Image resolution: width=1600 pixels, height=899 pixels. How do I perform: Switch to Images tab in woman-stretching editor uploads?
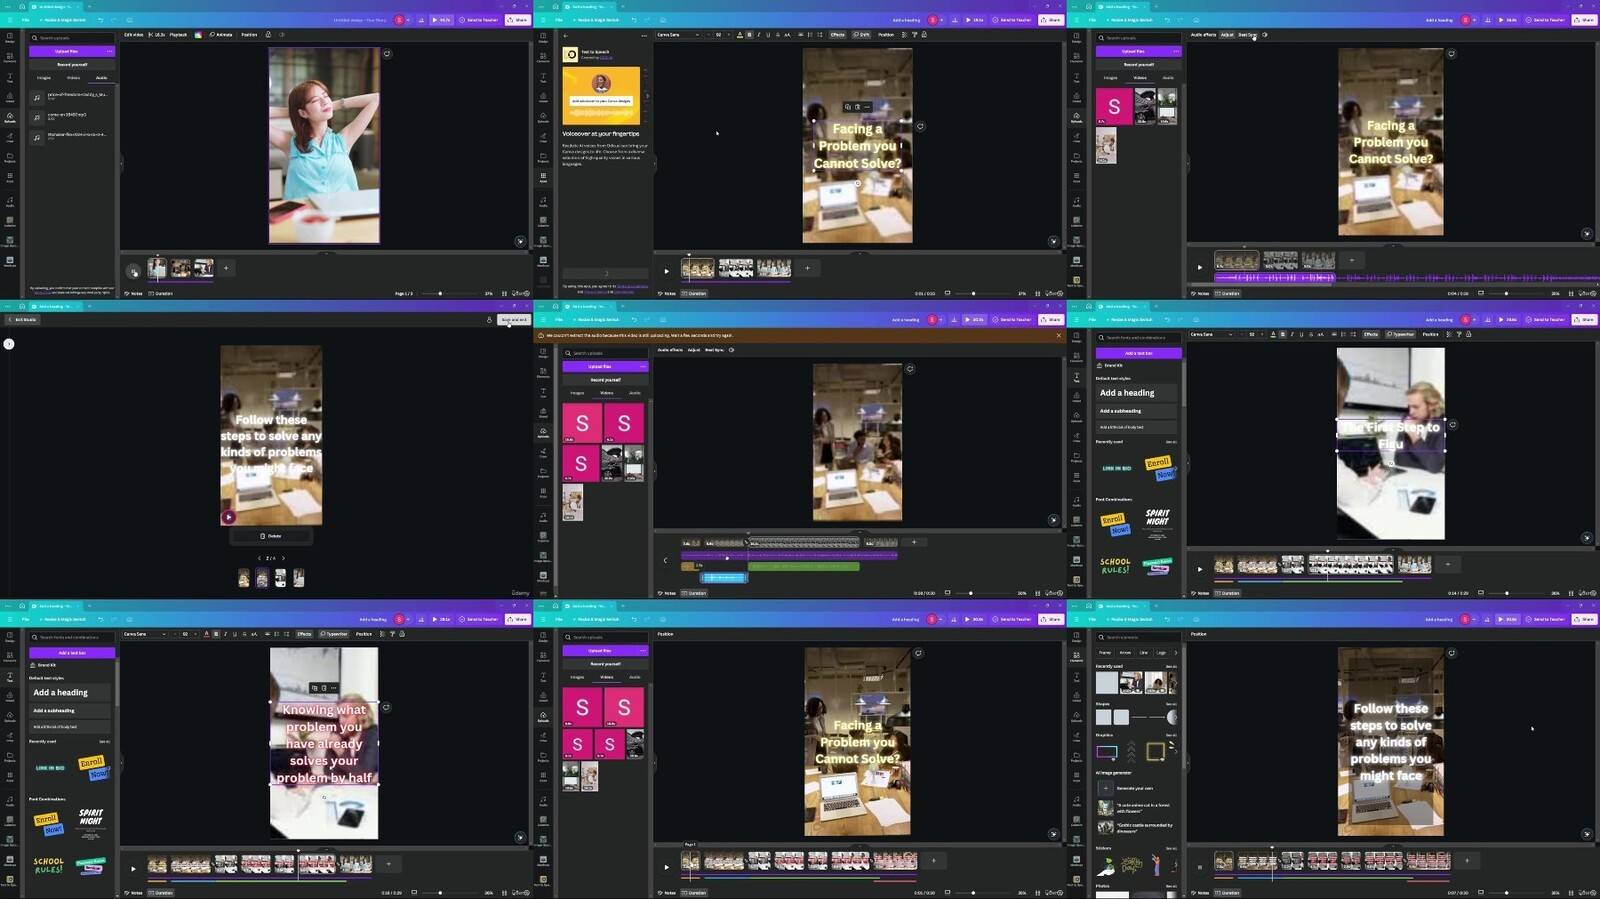click(44, 77)
